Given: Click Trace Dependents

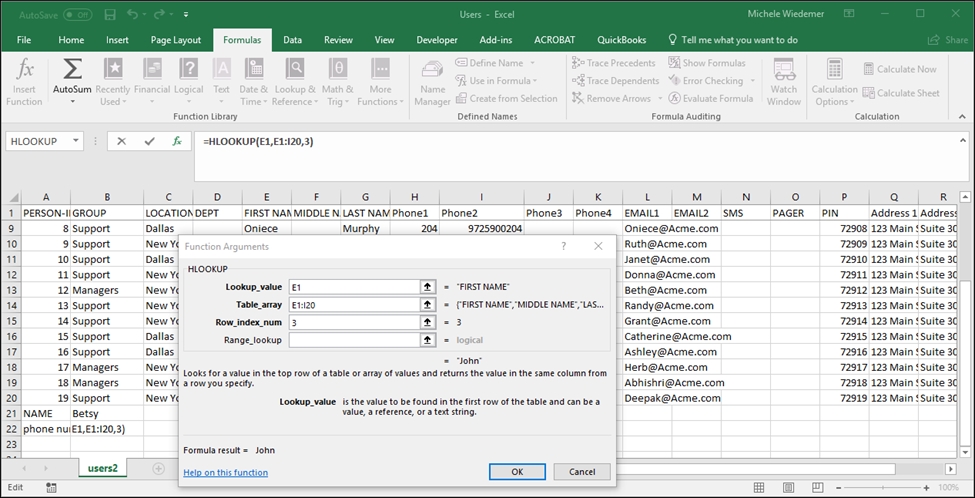Looking at the screenshot, I should 614,80.
